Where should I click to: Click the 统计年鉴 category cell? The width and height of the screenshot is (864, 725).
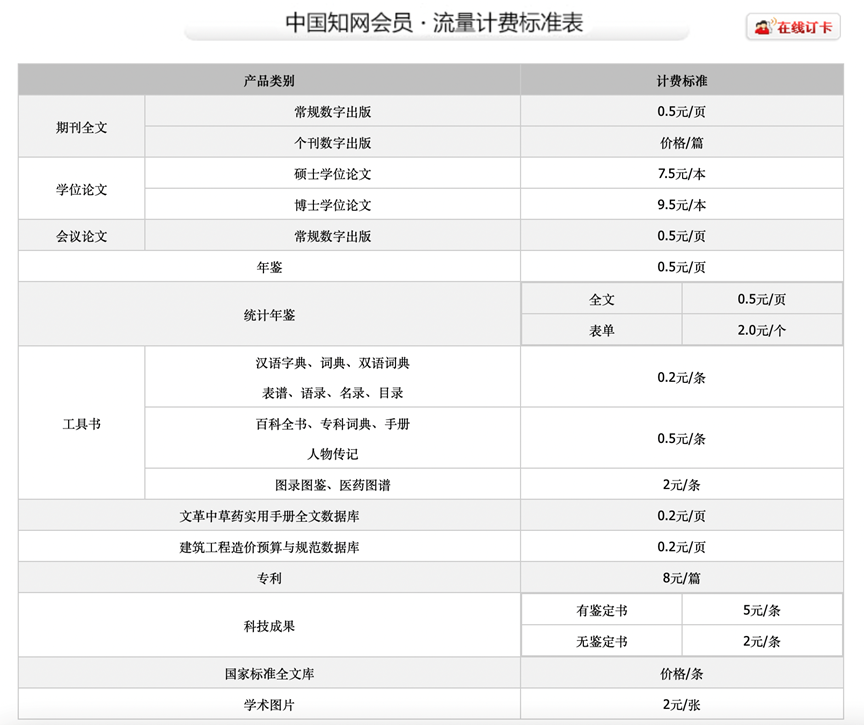tap(269, 315)
